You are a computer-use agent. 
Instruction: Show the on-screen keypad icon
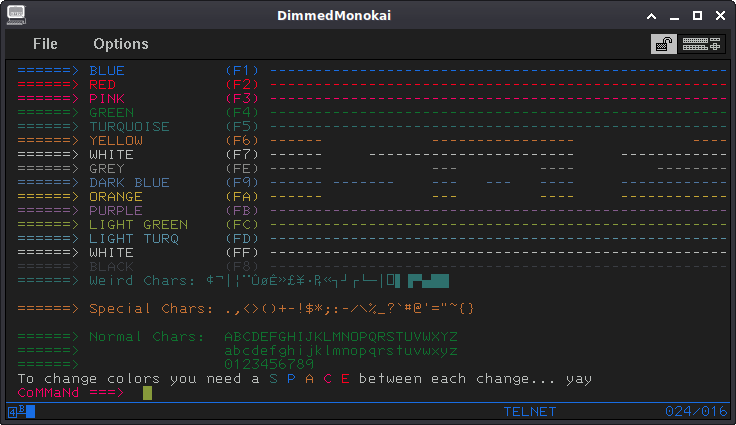(701, 44)
